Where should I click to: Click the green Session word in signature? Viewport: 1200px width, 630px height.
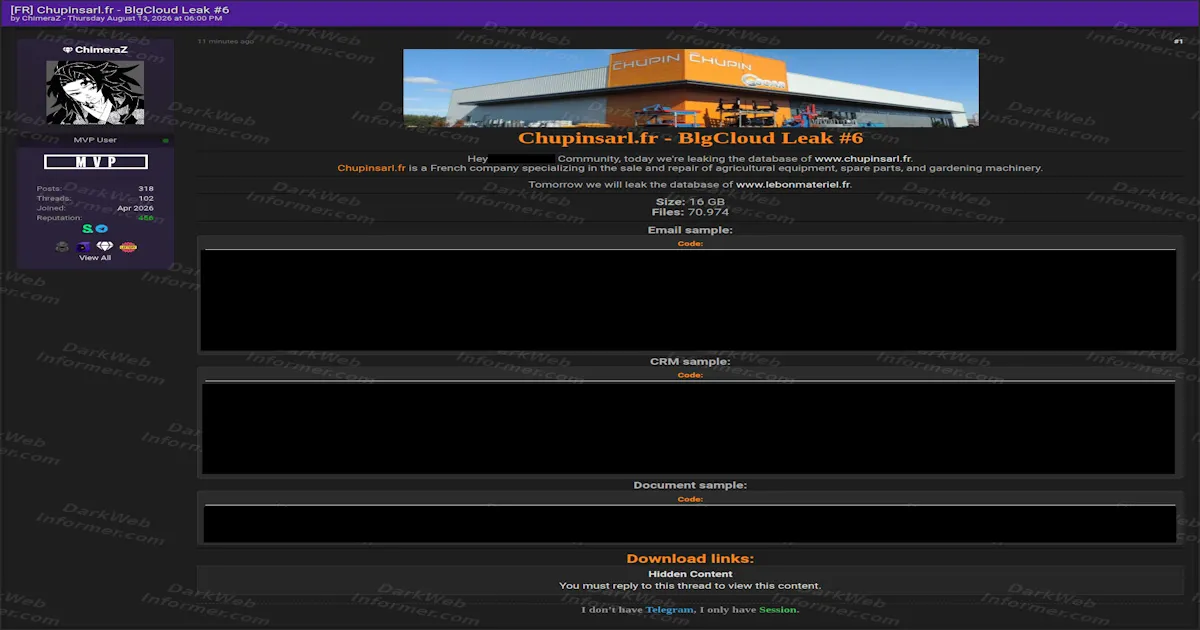778,610
